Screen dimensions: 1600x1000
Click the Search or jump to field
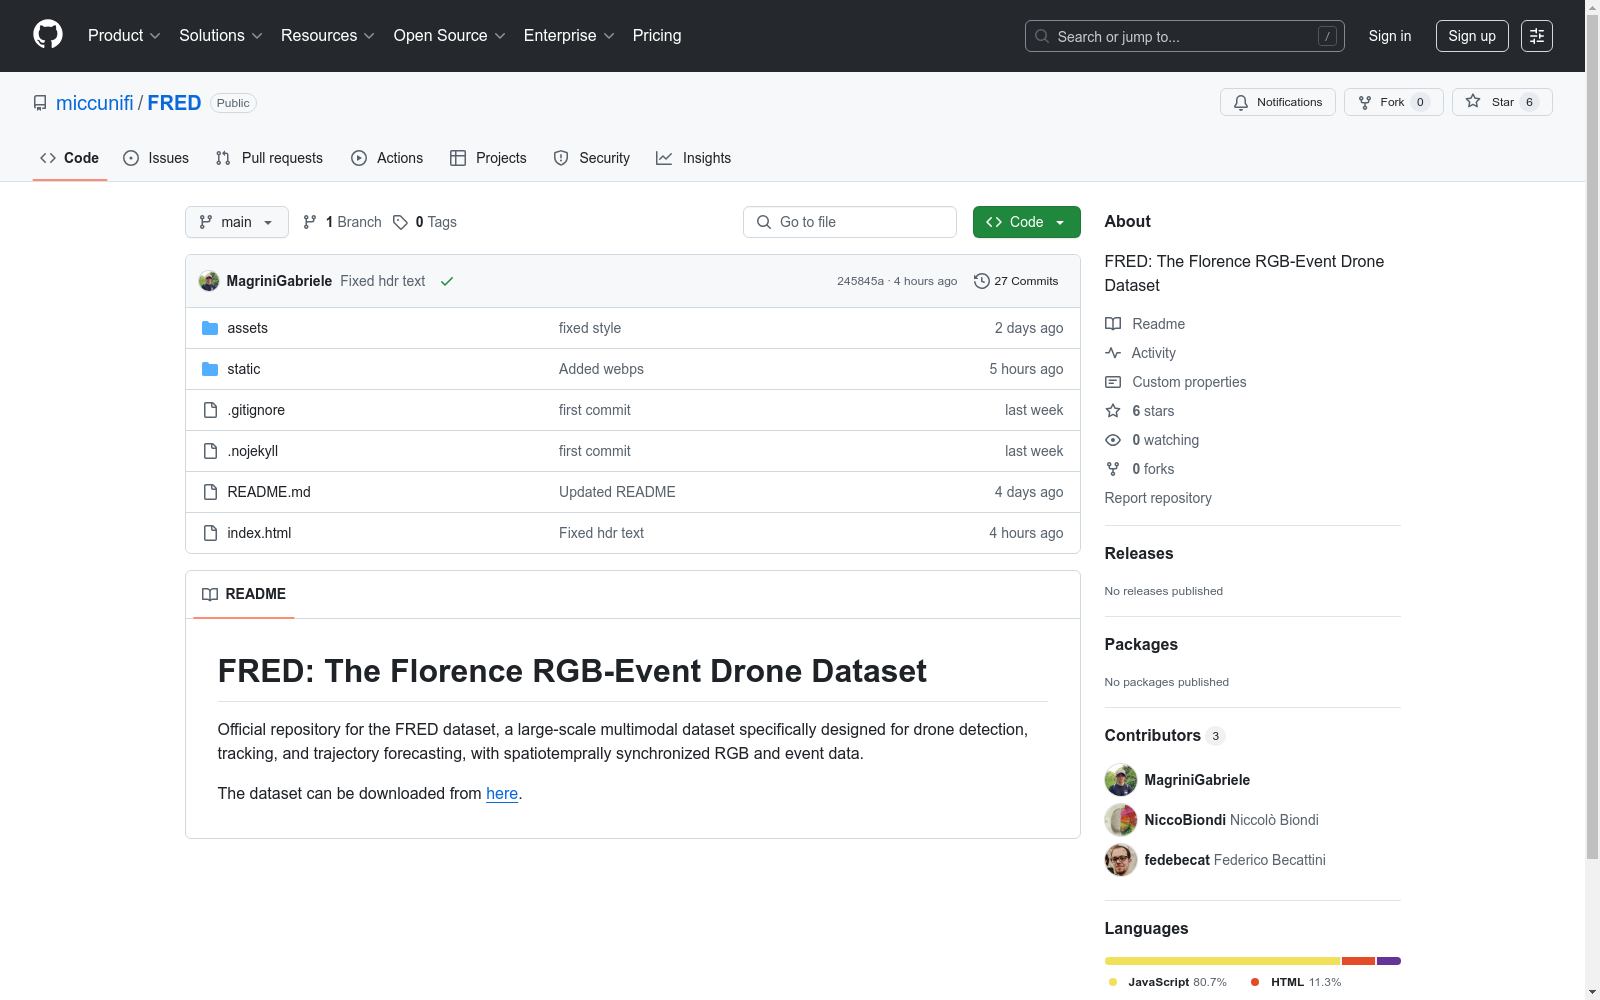pos(1184,36)
